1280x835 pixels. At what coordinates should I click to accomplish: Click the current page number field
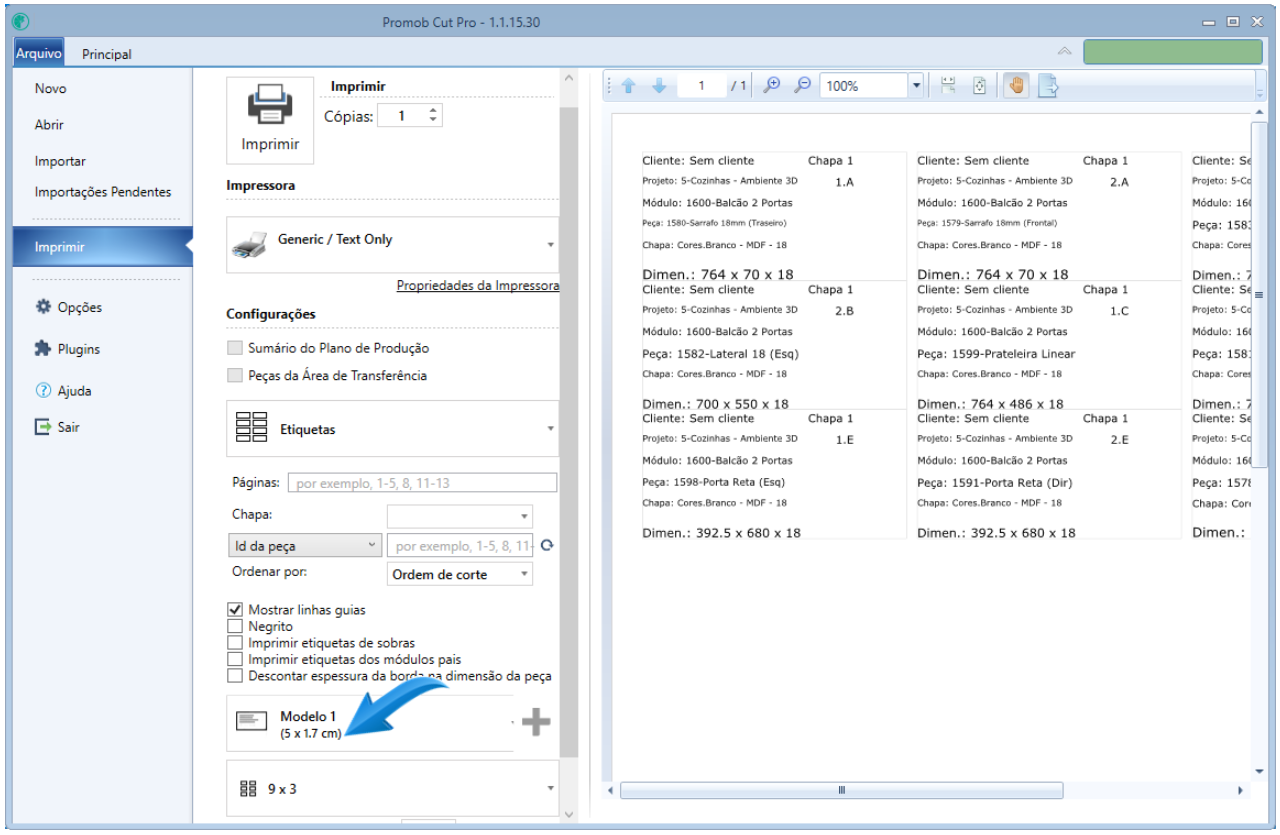701,86
